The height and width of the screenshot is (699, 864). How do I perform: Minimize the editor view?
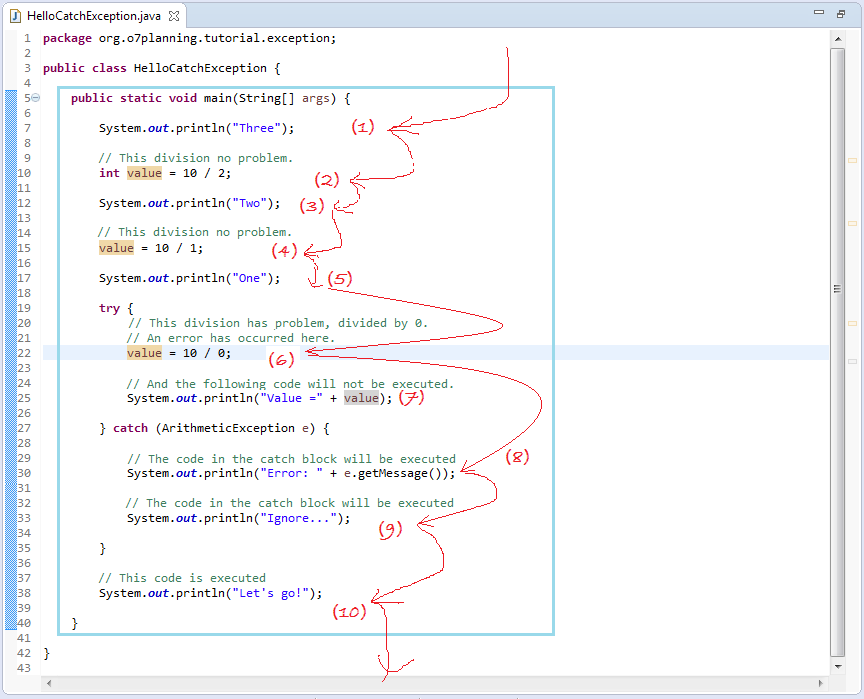click(x=819, y=12)
